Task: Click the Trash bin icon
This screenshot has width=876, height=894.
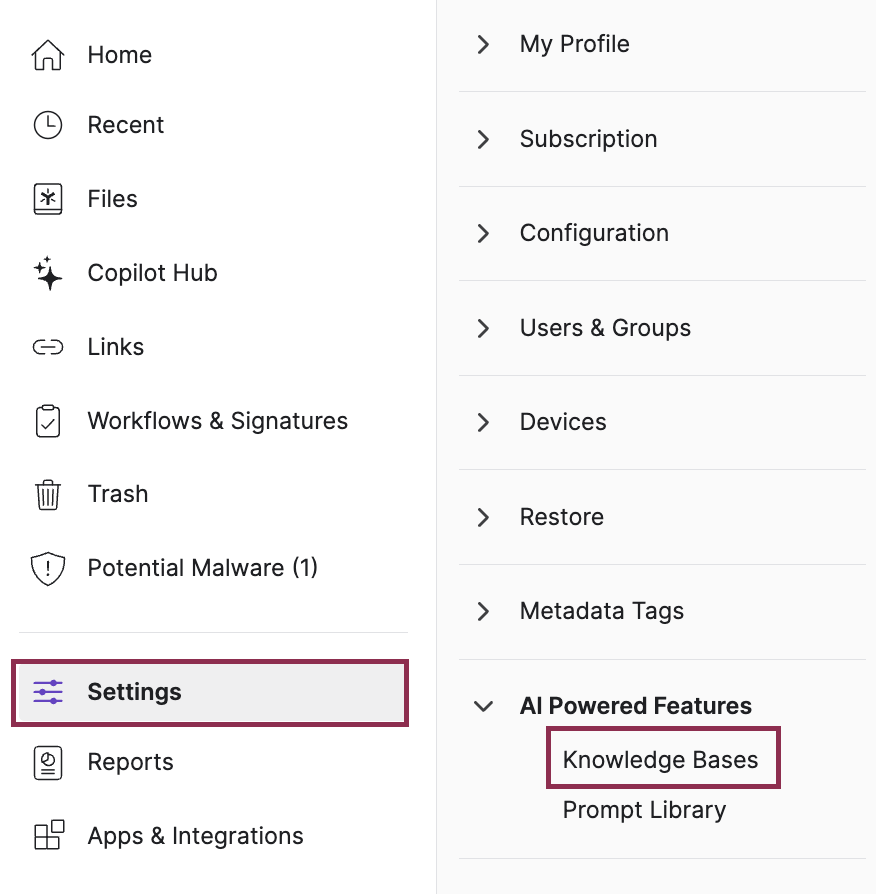Action: tap(48, 494)
